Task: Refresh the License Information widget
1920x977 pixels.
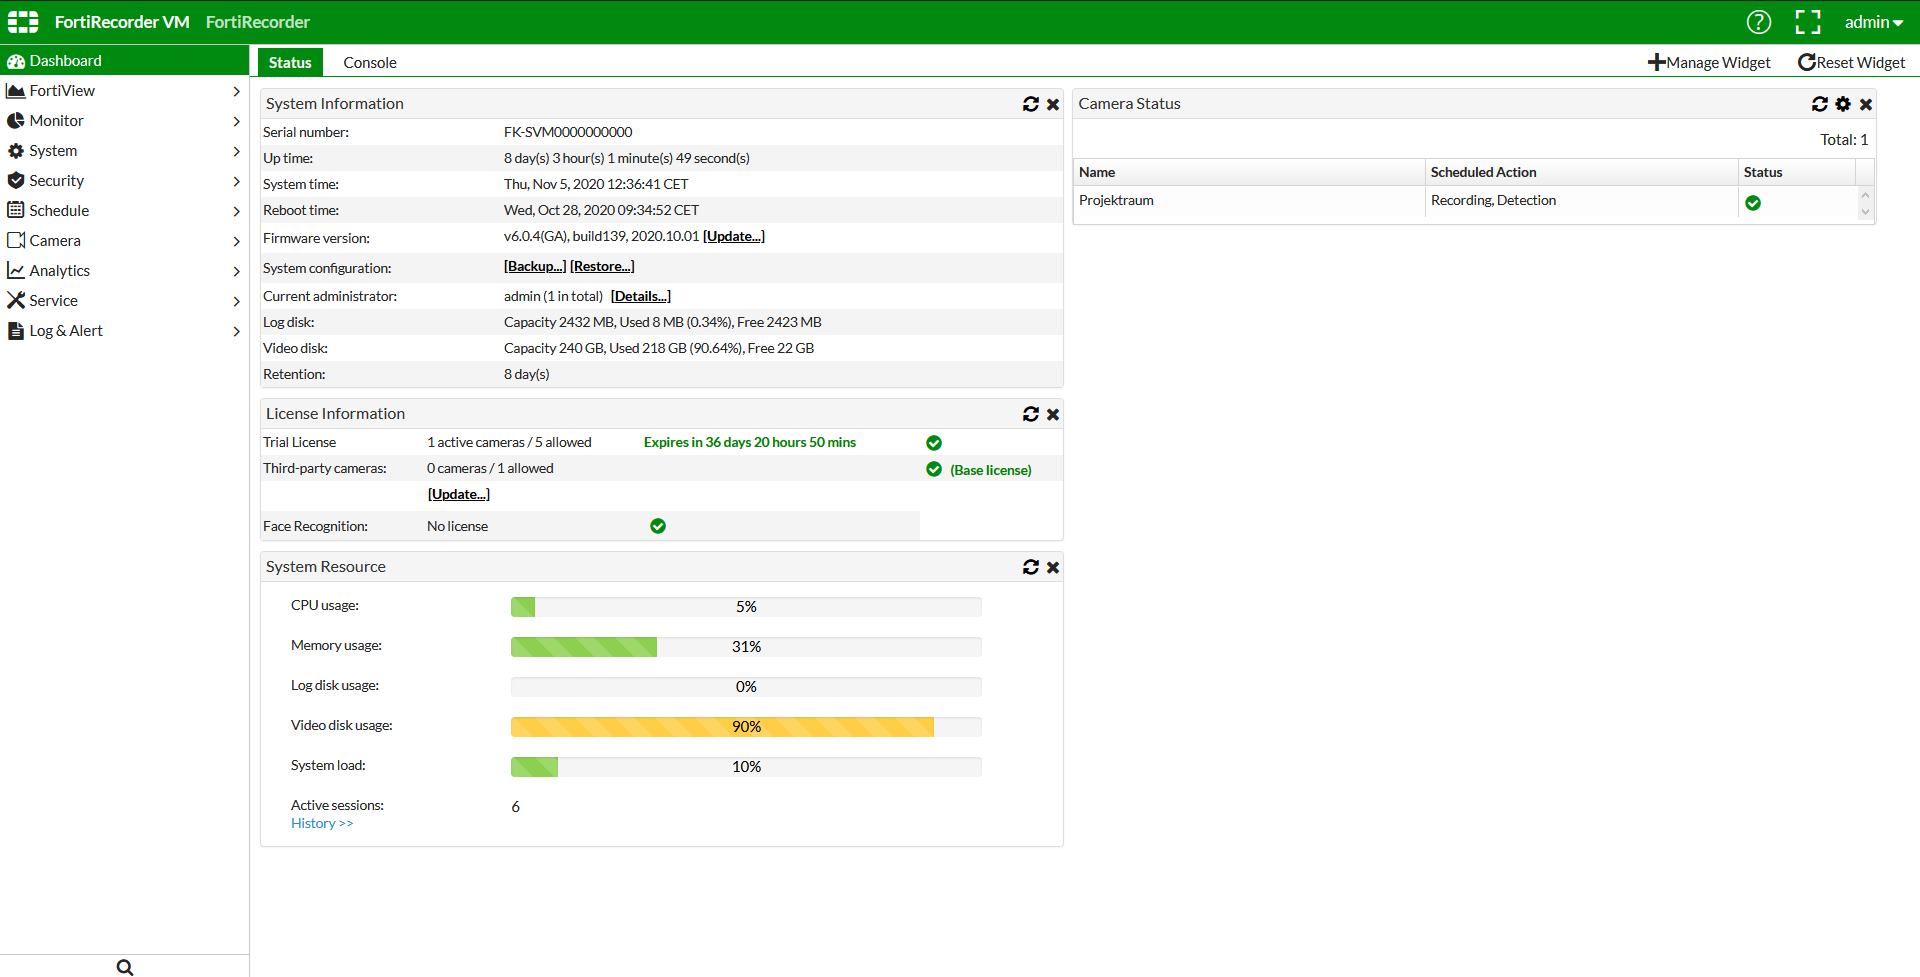Action: click(1031, 414)
